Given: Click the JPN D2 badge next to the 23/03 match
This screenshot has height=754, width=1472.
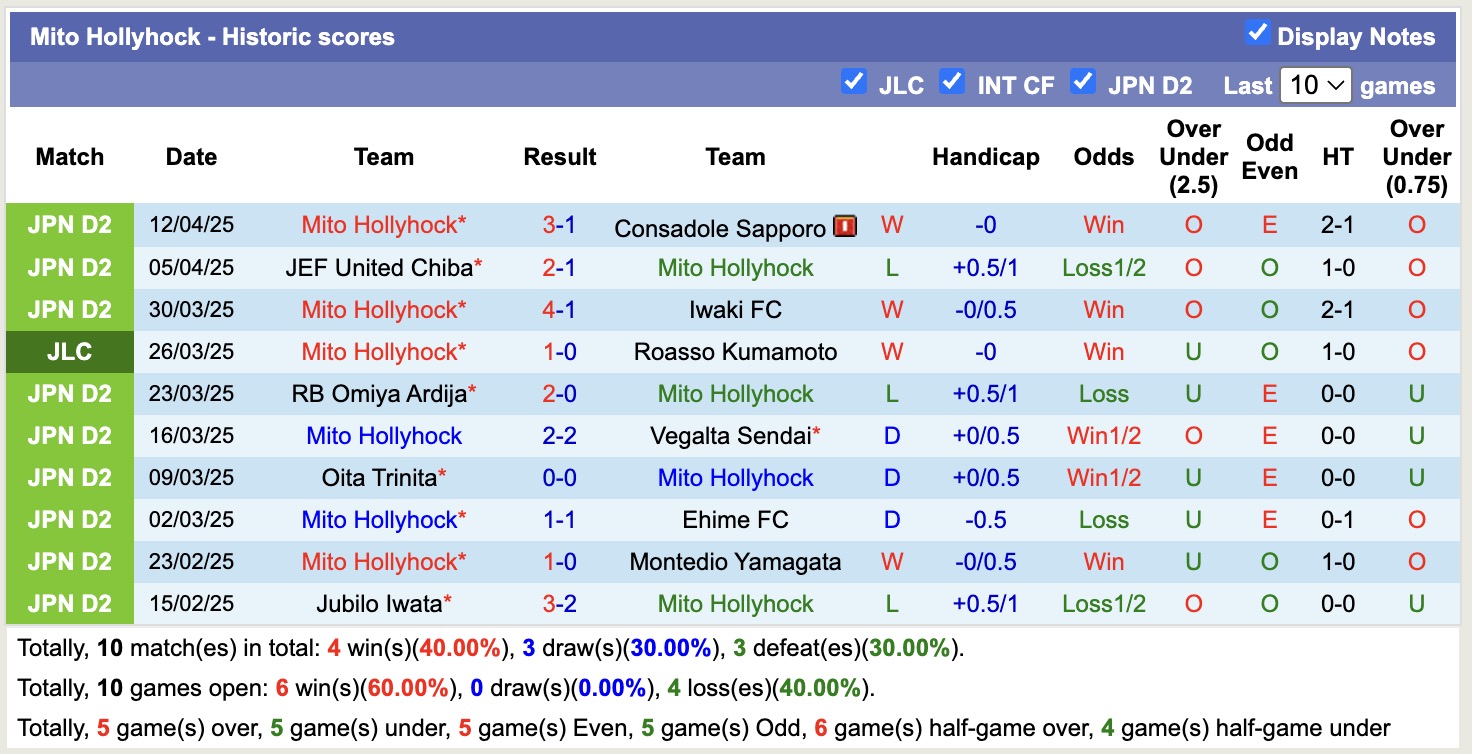Looking at the screenshot, I should point(69,393).
